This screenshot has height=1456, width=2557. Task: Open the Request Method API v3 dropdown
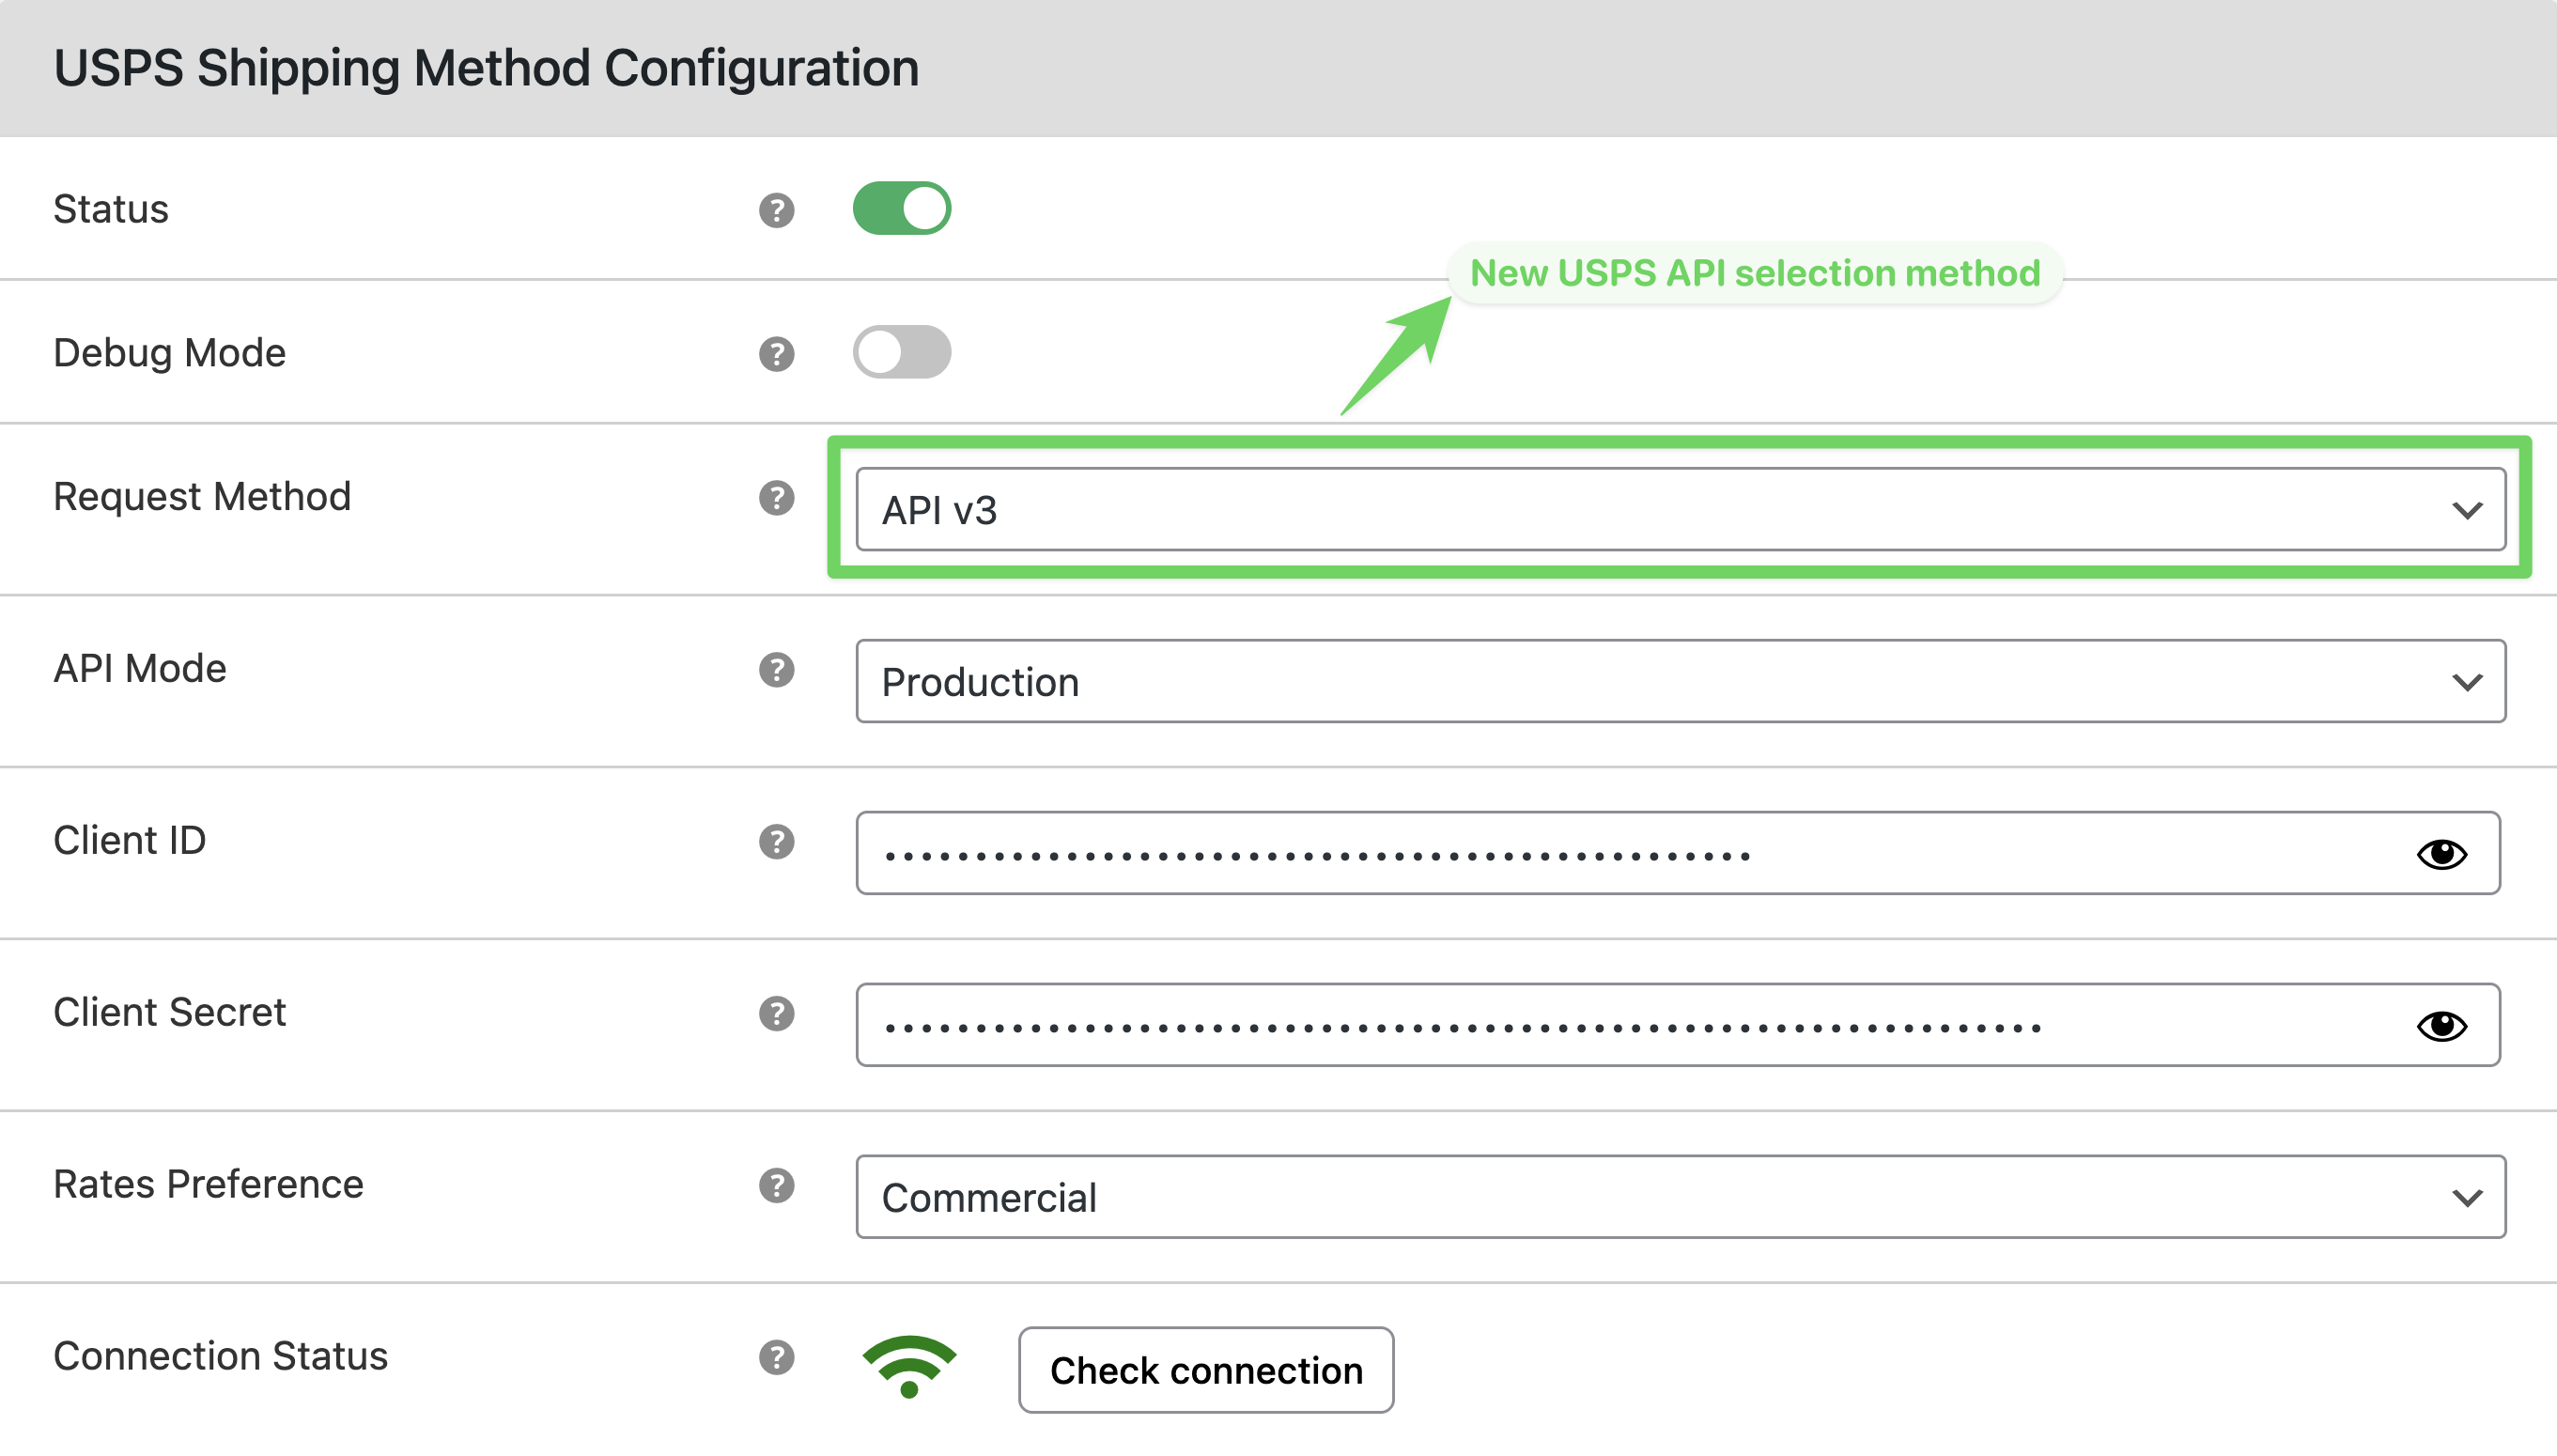pos(1680,510)
